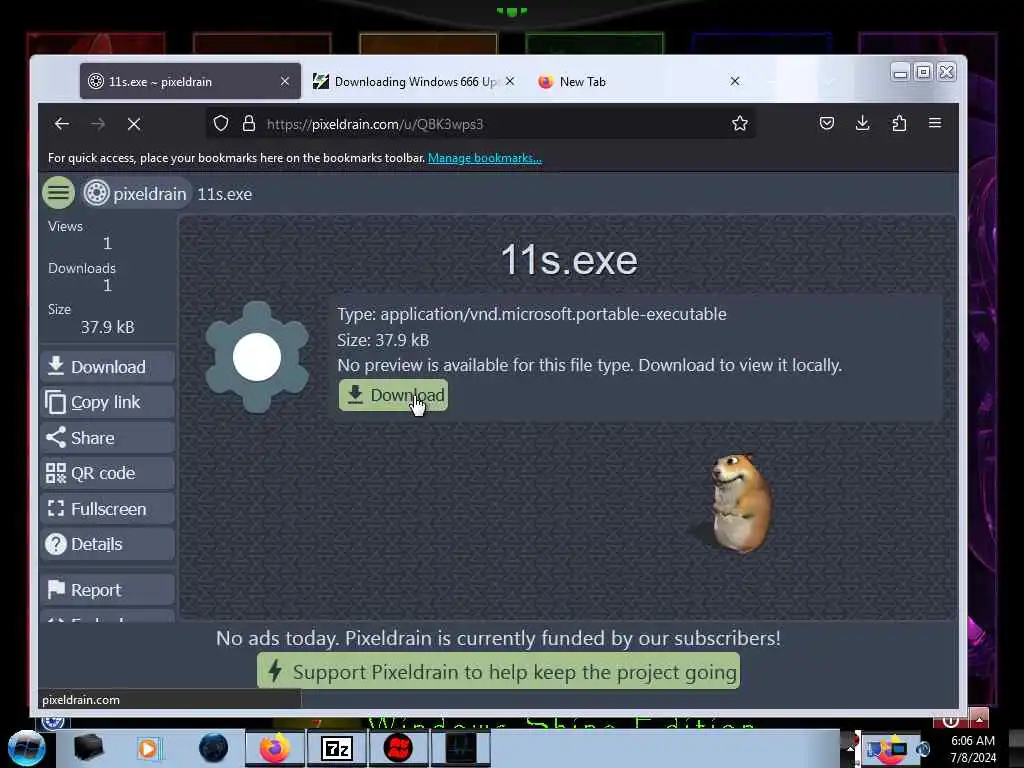Copy the file link from the sidebar

[x=108, y=402]
